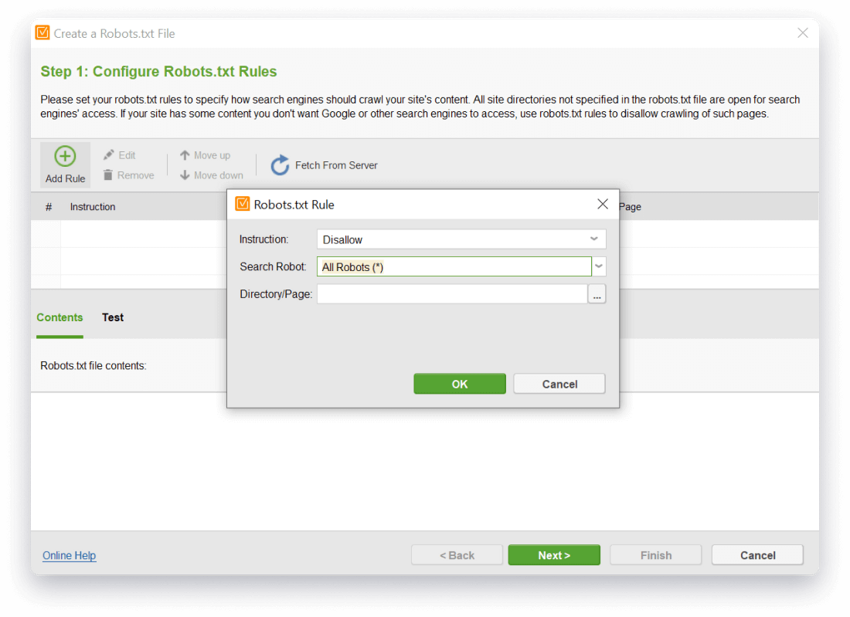Click the Back button
The height and width of the screenshot is (617, 850).
[x=456, y=554]
